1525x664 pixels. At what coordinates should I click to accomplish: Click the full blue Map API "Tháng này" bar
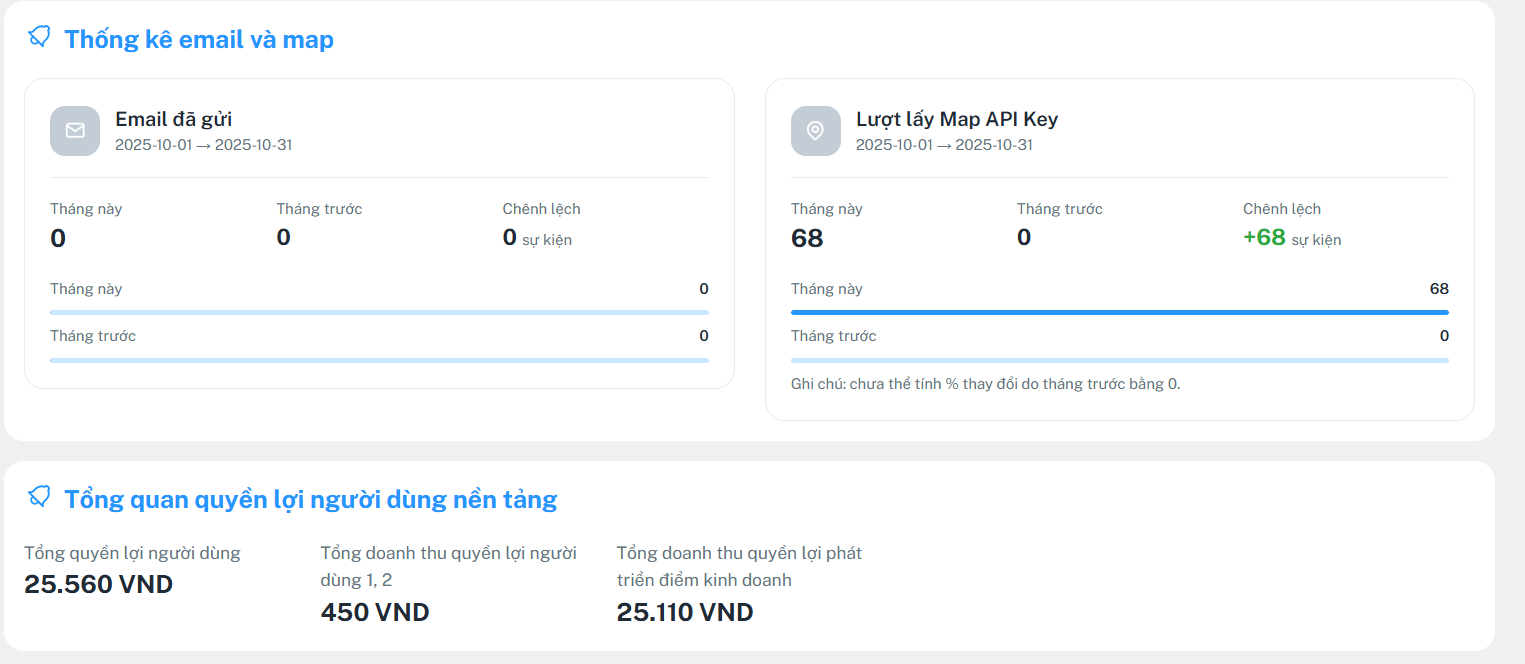pyautogui.click(x=1119, y=313)
